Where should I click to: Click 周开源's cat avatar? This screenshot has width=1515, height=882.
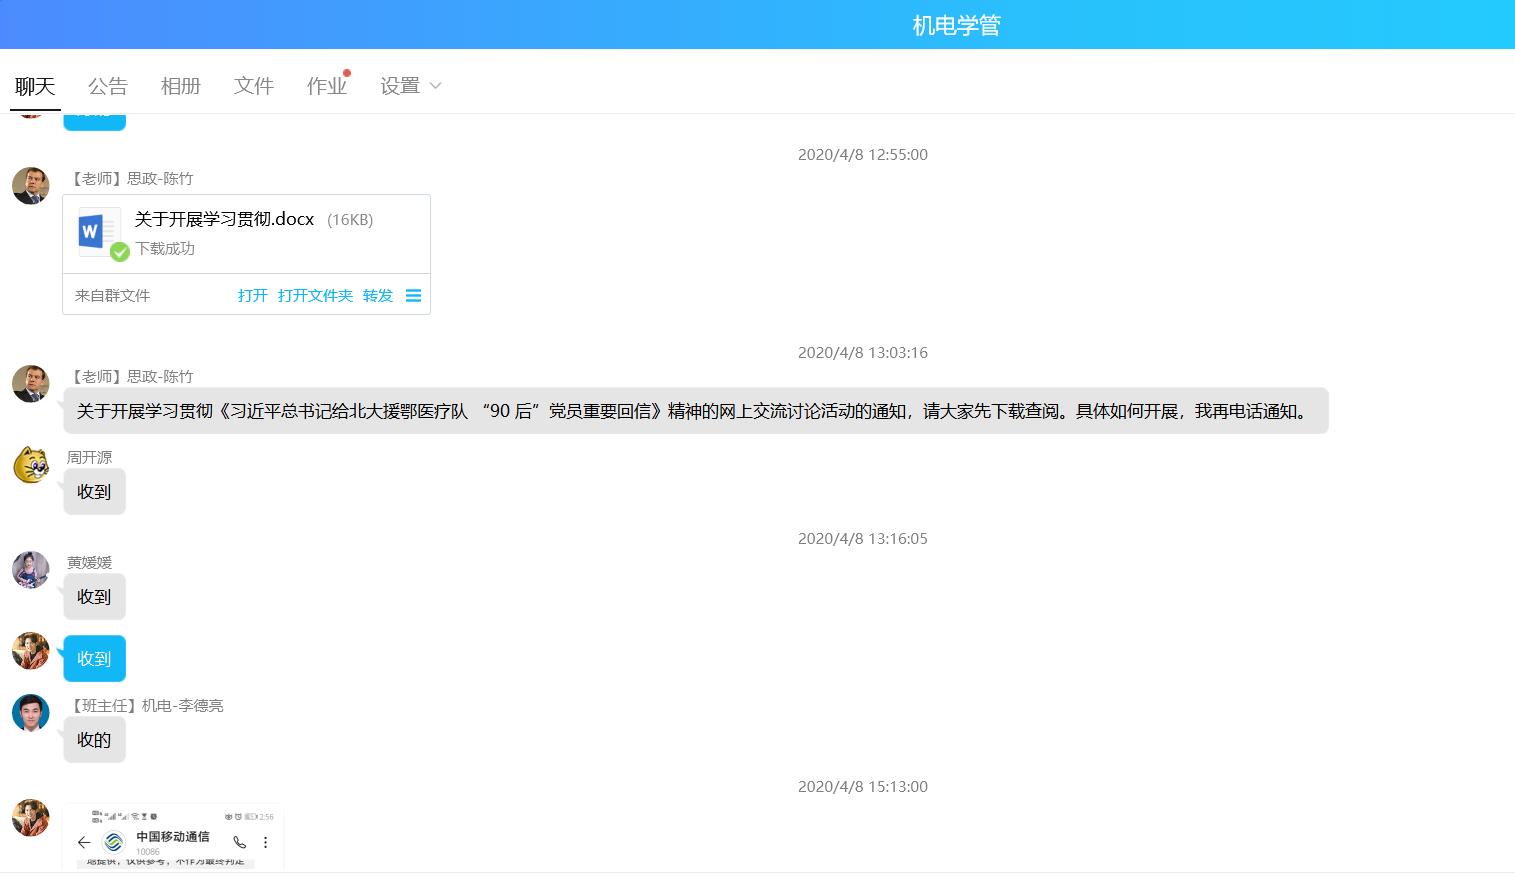(x=31, y=465)
